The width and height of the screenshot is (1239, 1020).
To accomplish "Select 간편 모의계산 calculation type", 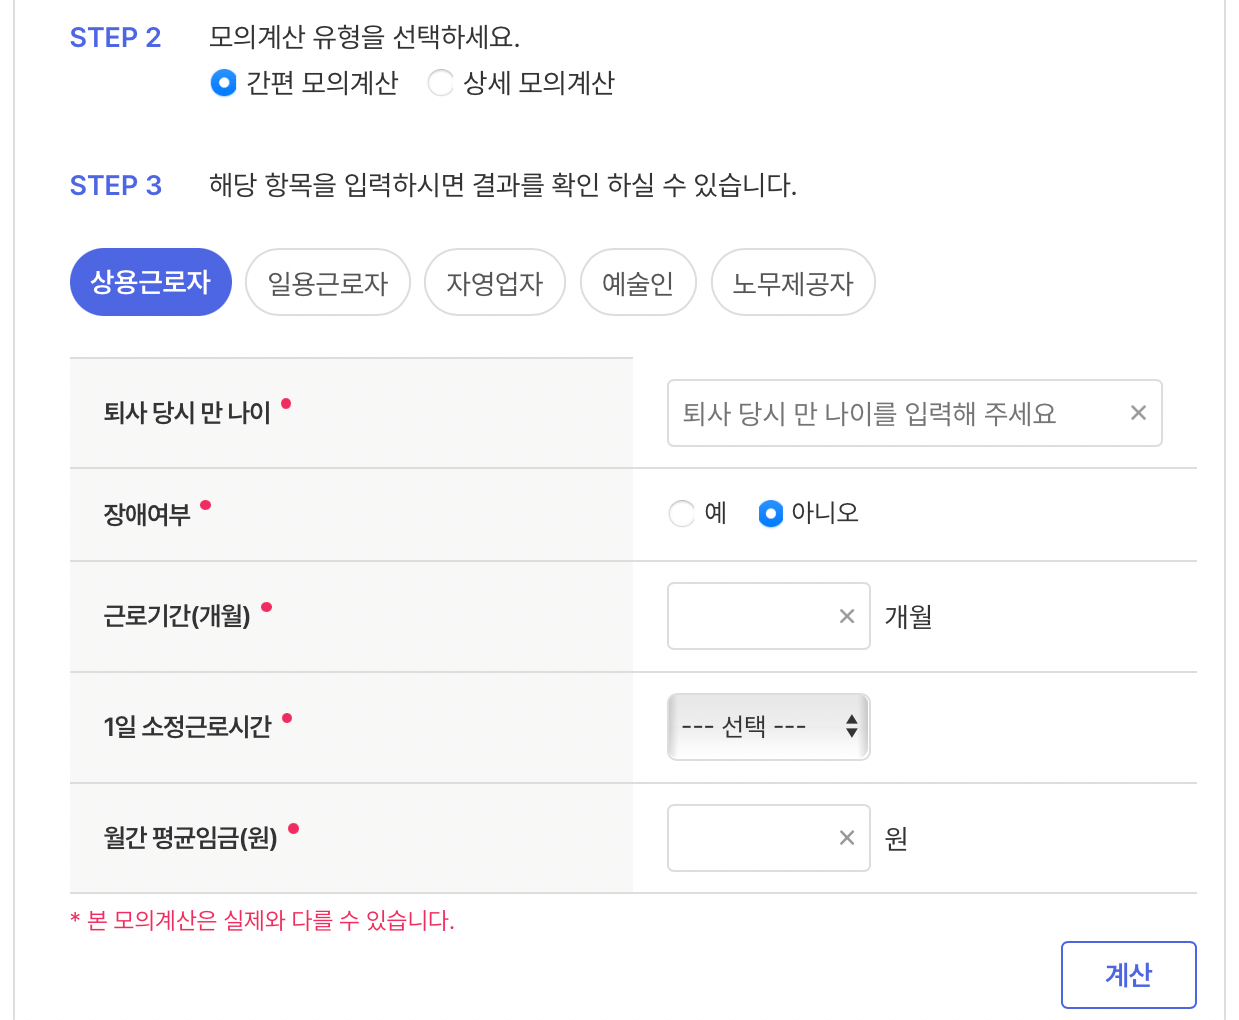I will pos(223,83).
